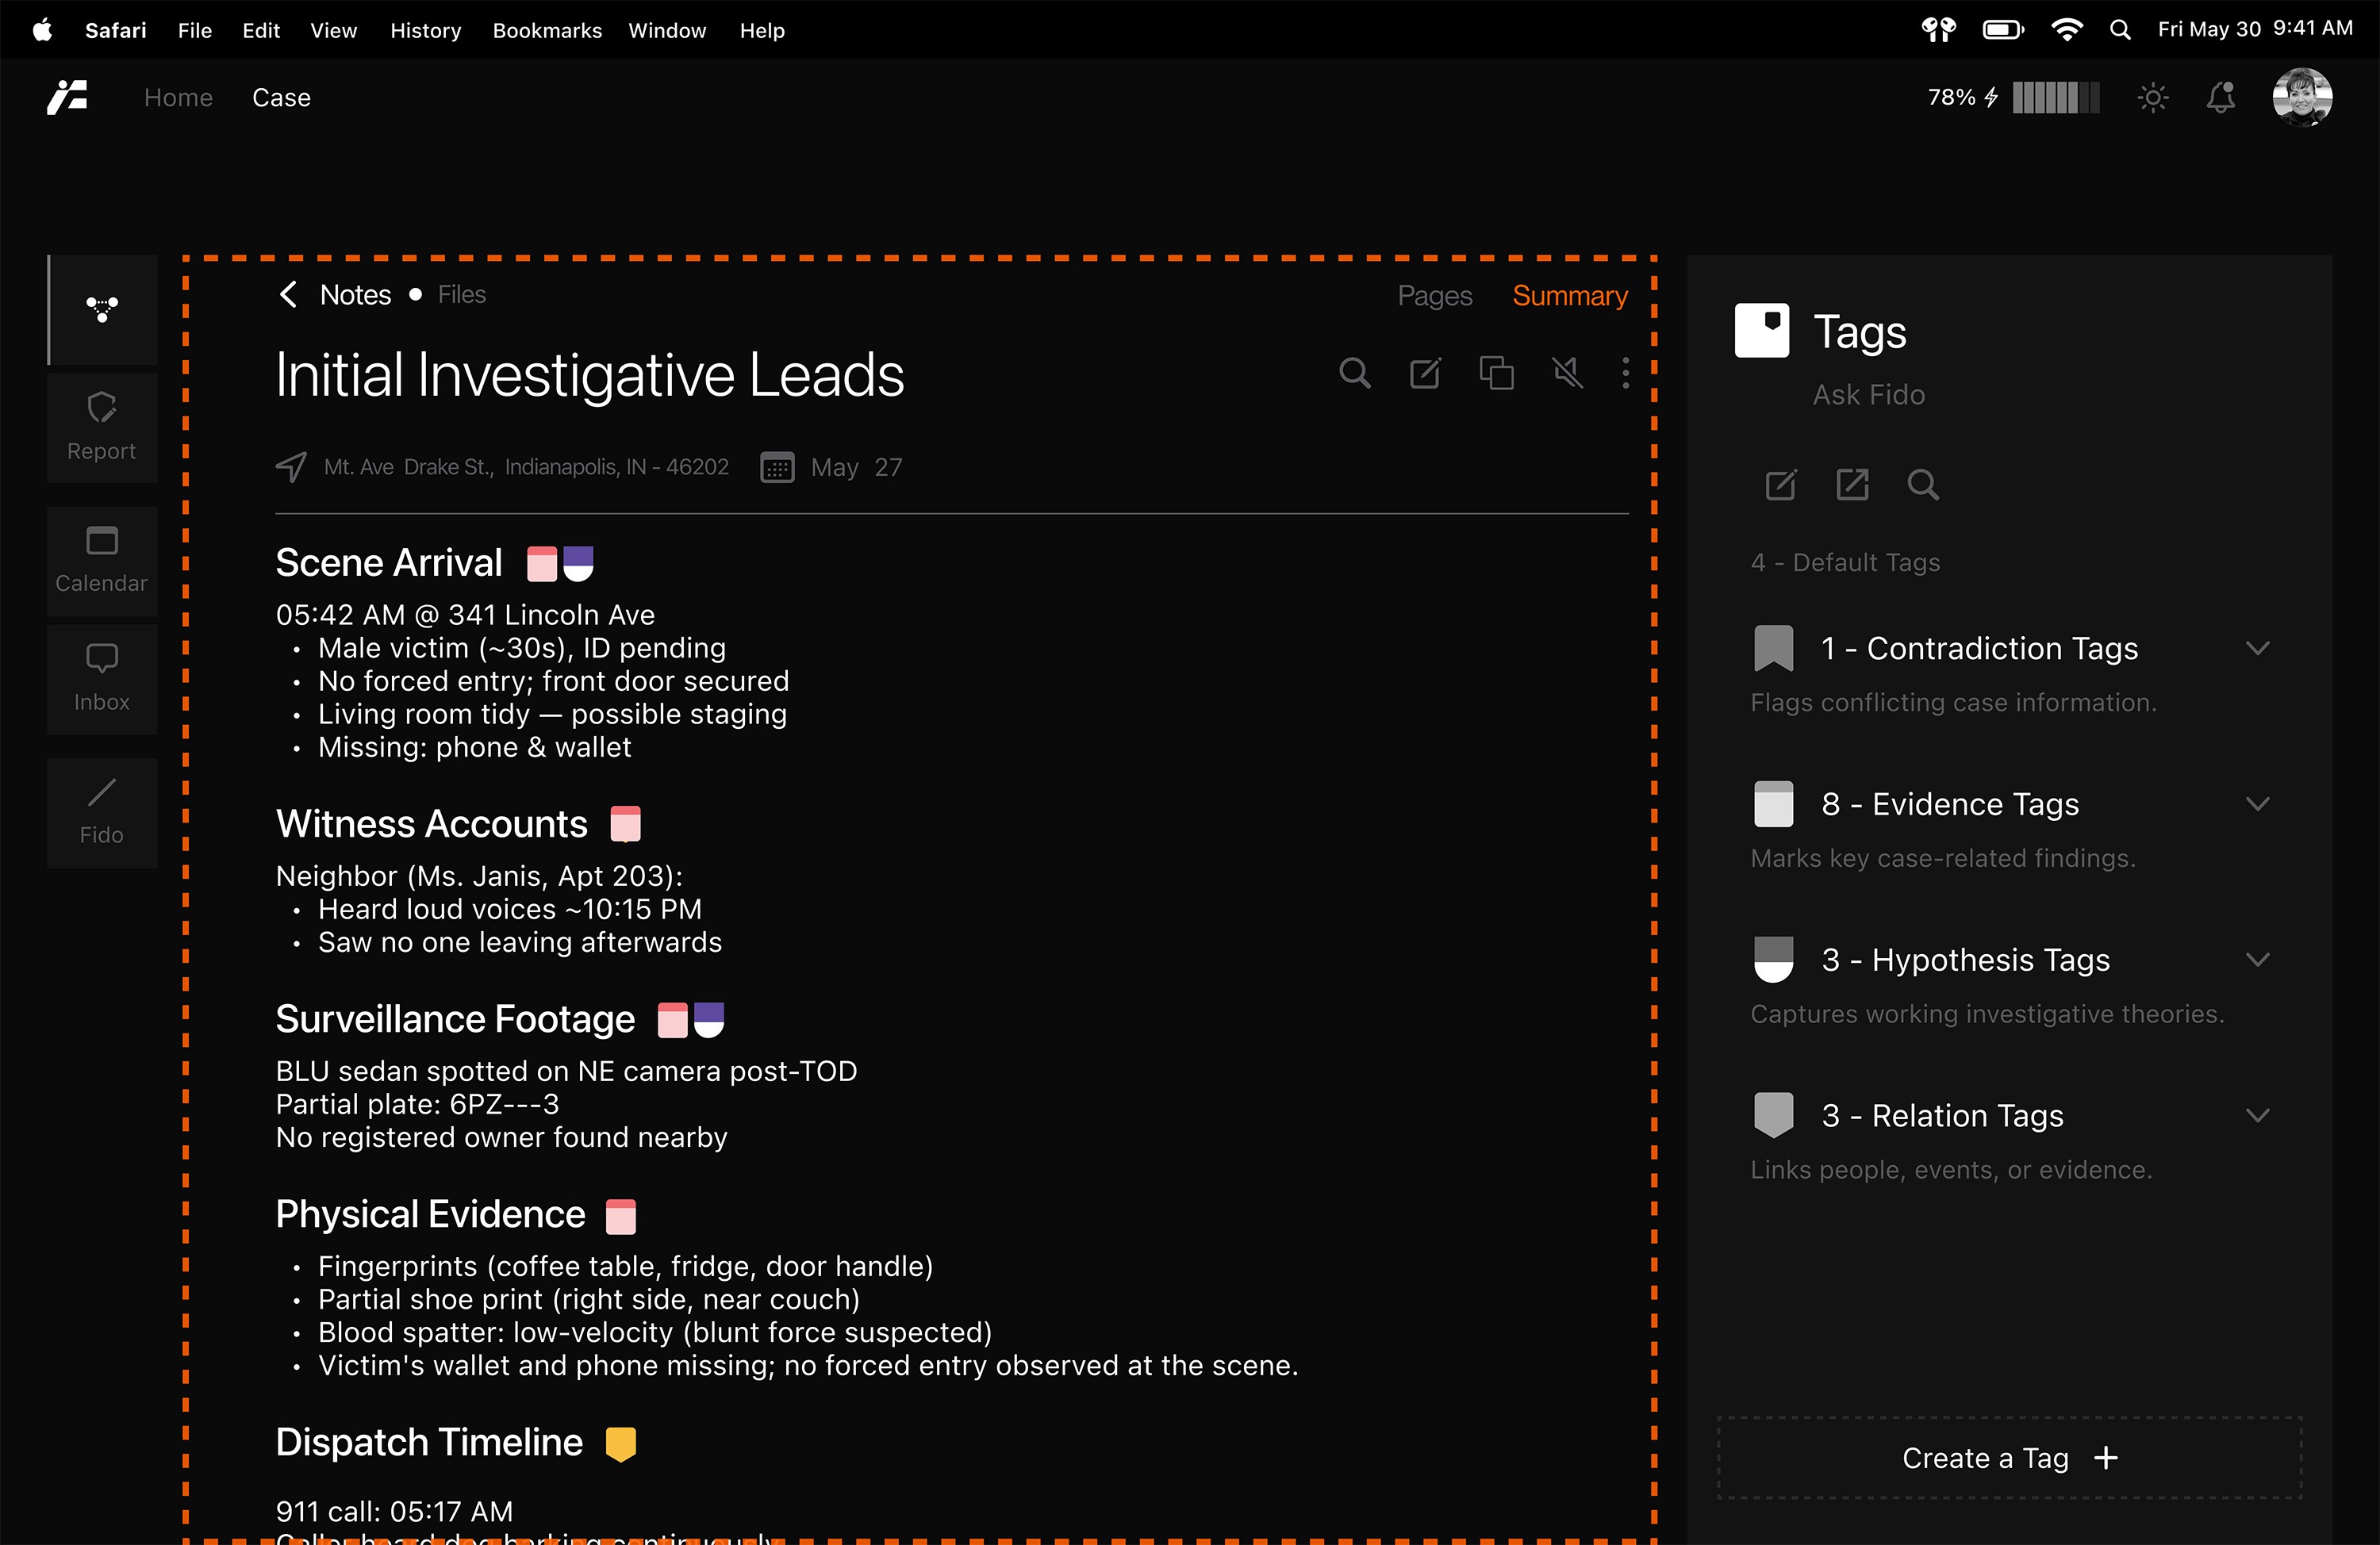2380x1545 pixels.
Task: Click the Ask Fido input field
Action: pos(1868,395)
